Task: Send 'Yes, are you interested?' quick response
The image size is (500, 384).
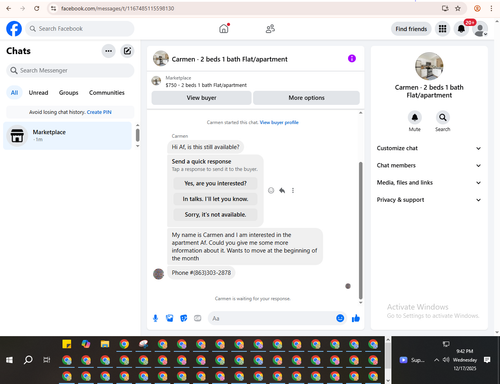Action: [215, 183]
